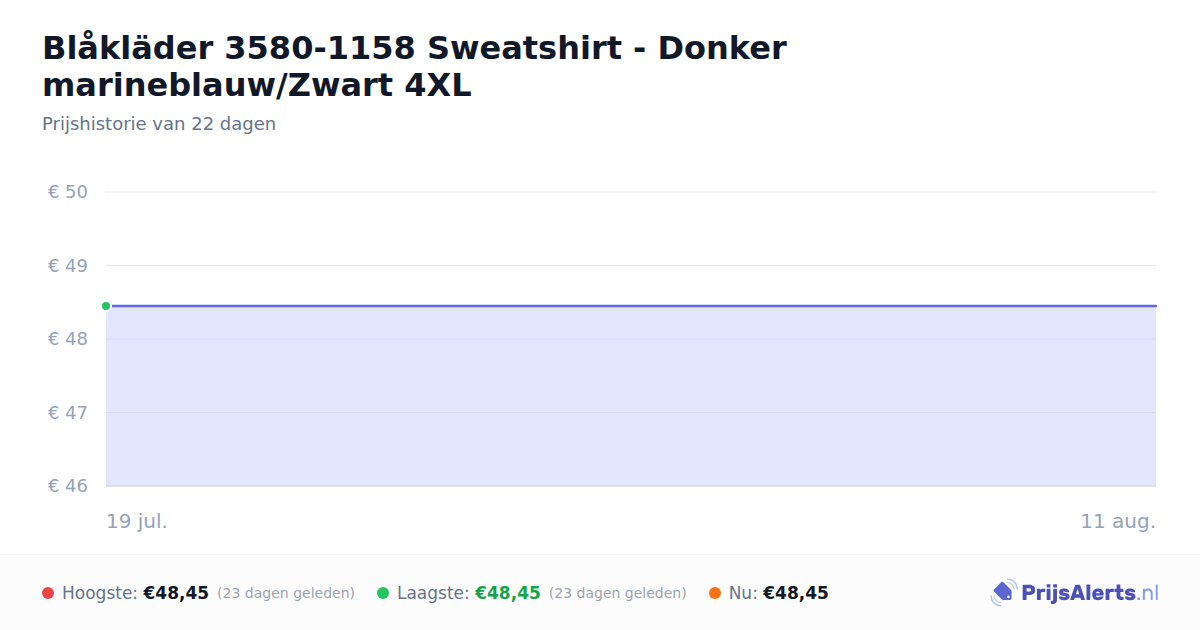The height and width of the screenshot is (630, 1200).
Task: Click the Hoogste price €48,45 value
Action: [176, 593]
